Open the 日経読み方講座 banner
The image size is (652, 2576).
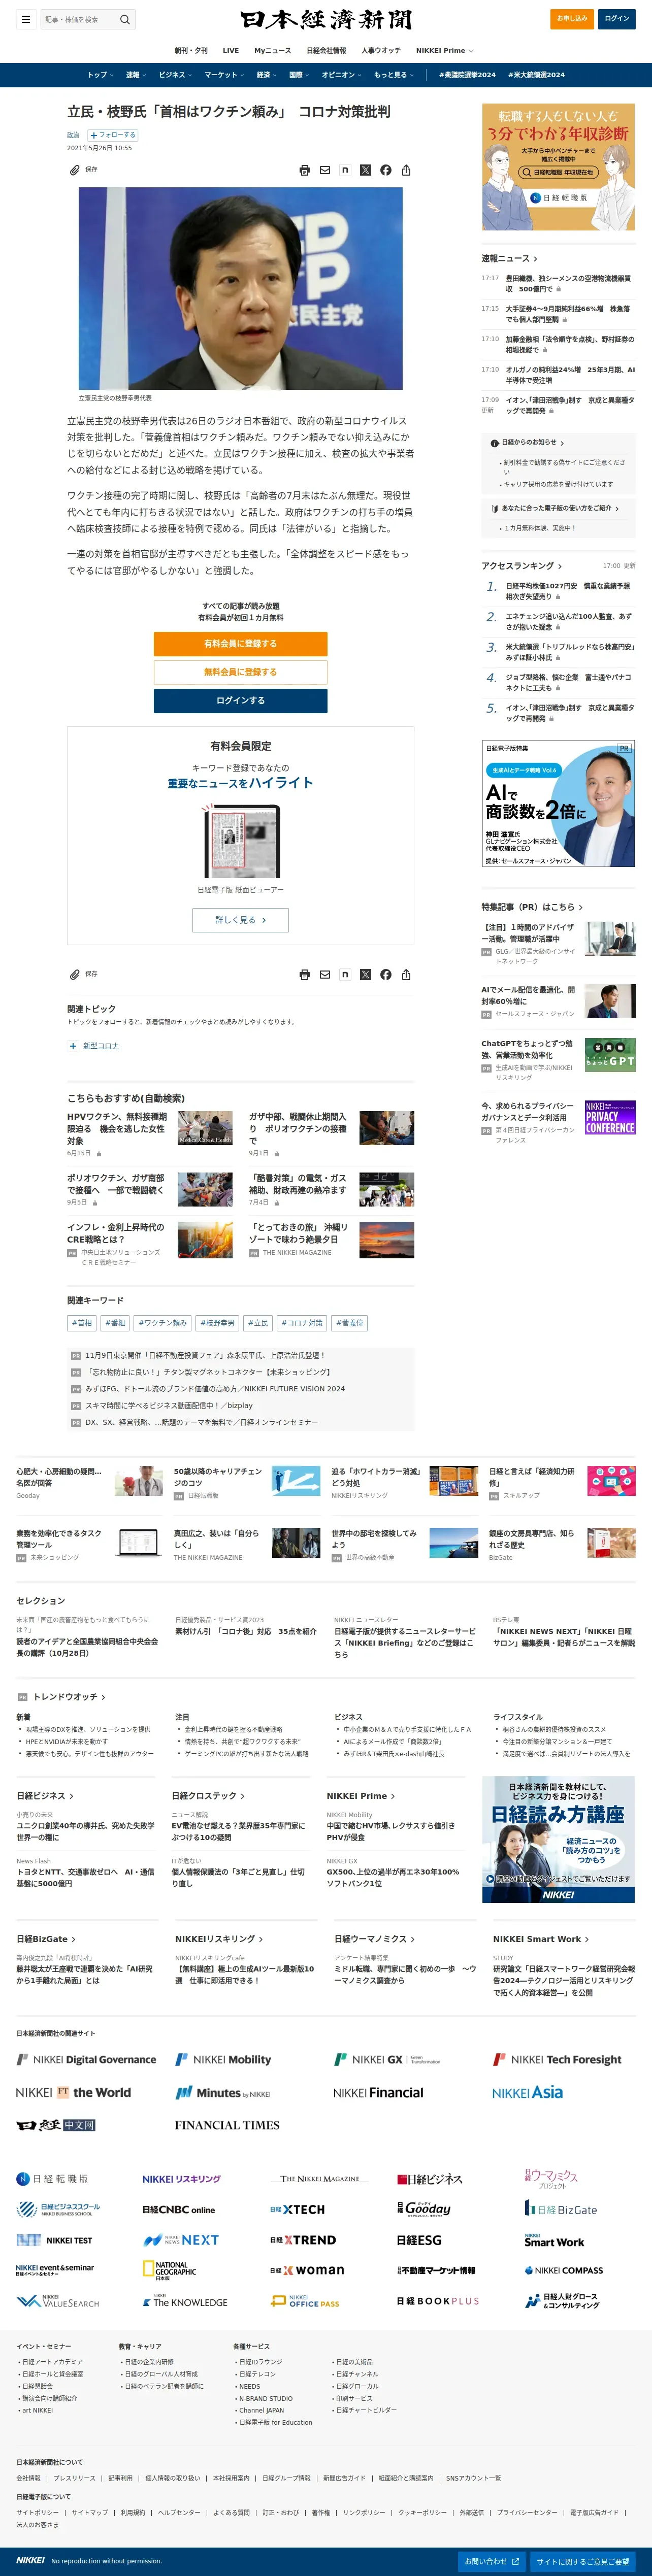[558, 1839]
